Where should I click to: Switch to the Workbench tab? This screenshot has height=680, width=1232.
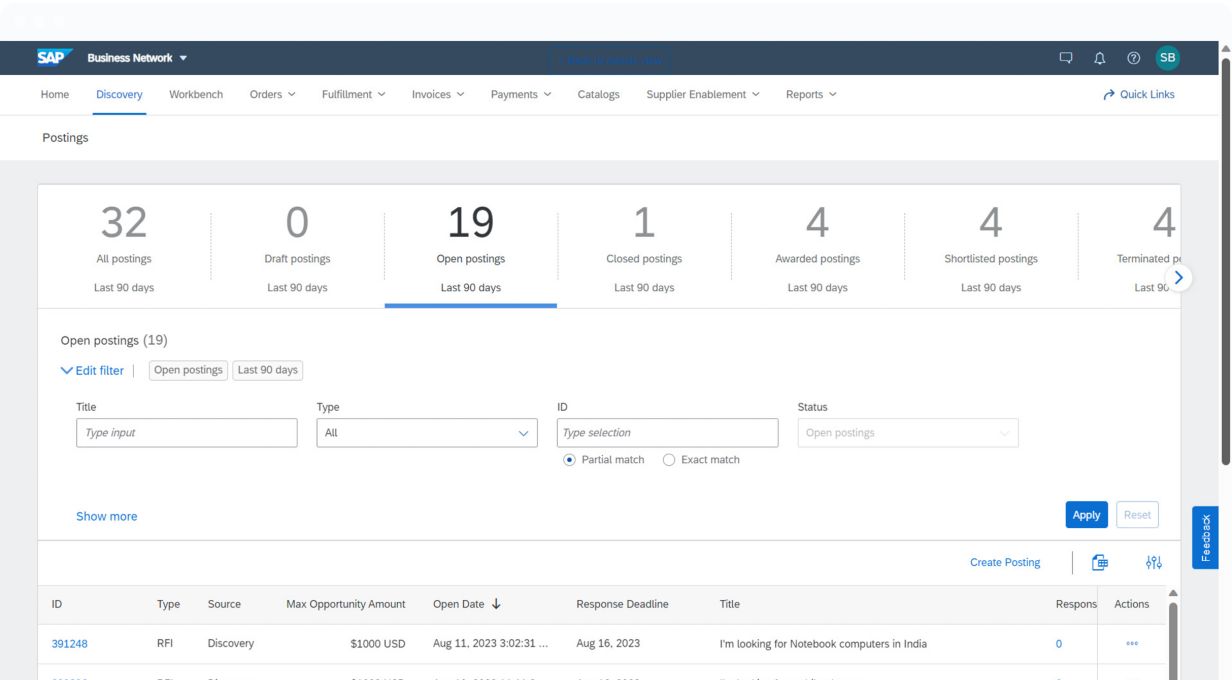click(196, 95)
